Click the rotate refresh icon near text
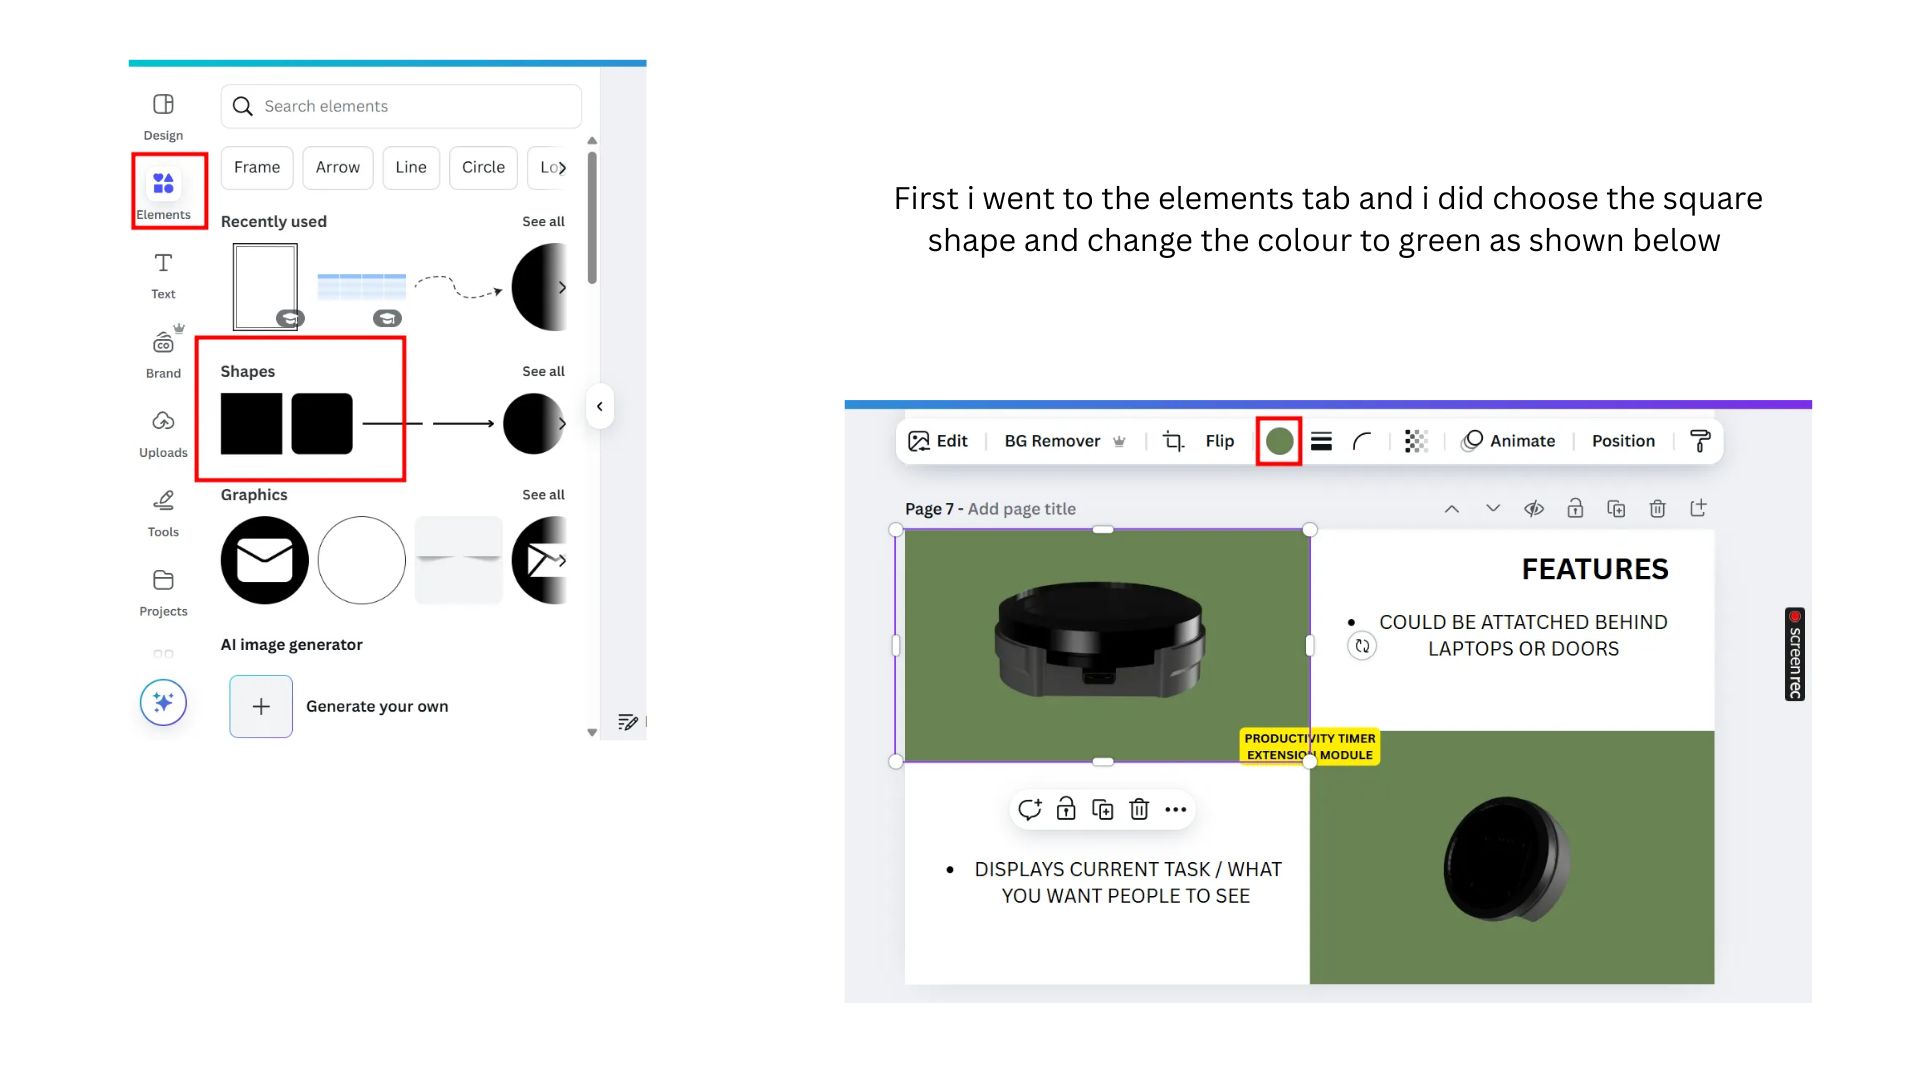Viewport: 1920px width, 1080px height. (x=1362, y=646)
